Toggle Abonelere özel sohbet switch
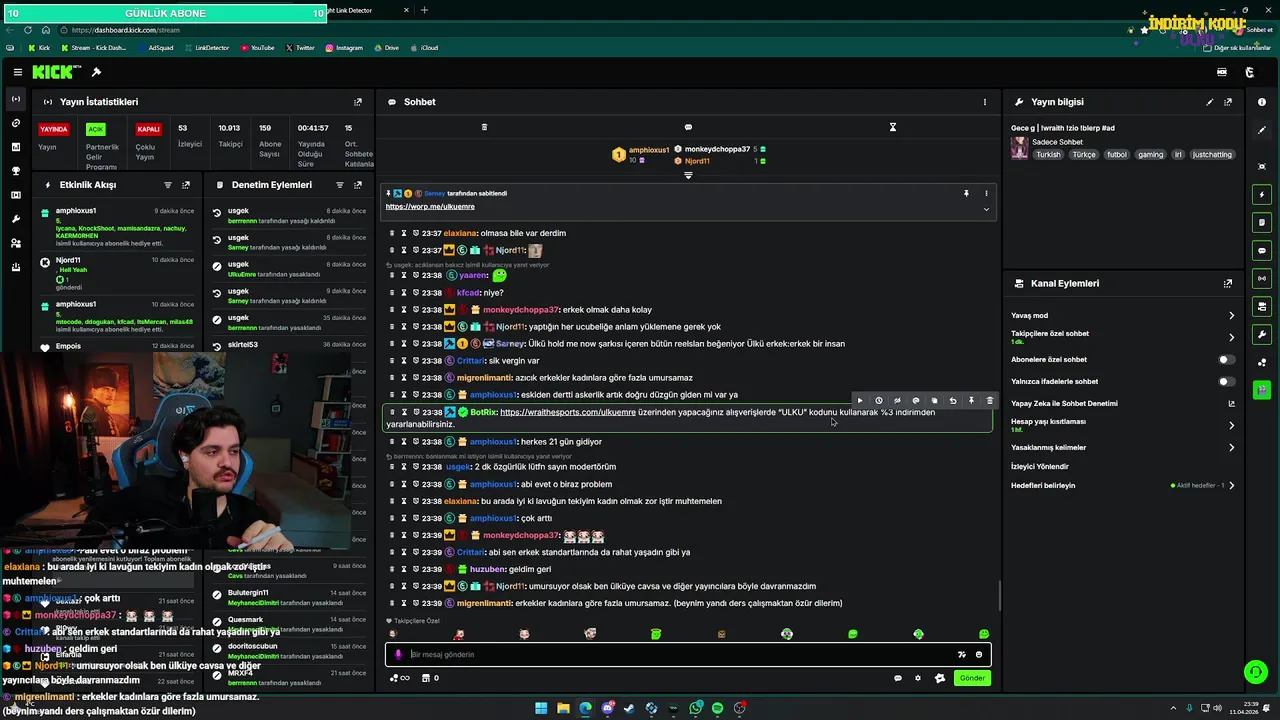 tap(1226, 359)
